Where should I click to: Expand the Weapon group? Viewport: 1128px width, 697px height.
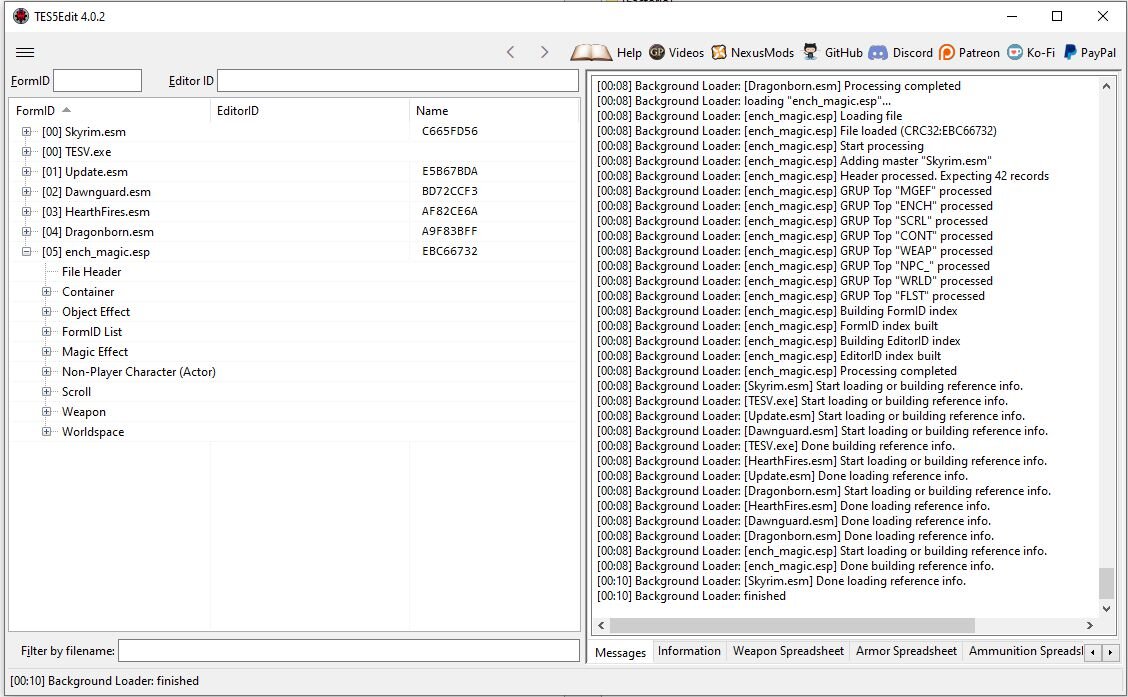[47, 411]
